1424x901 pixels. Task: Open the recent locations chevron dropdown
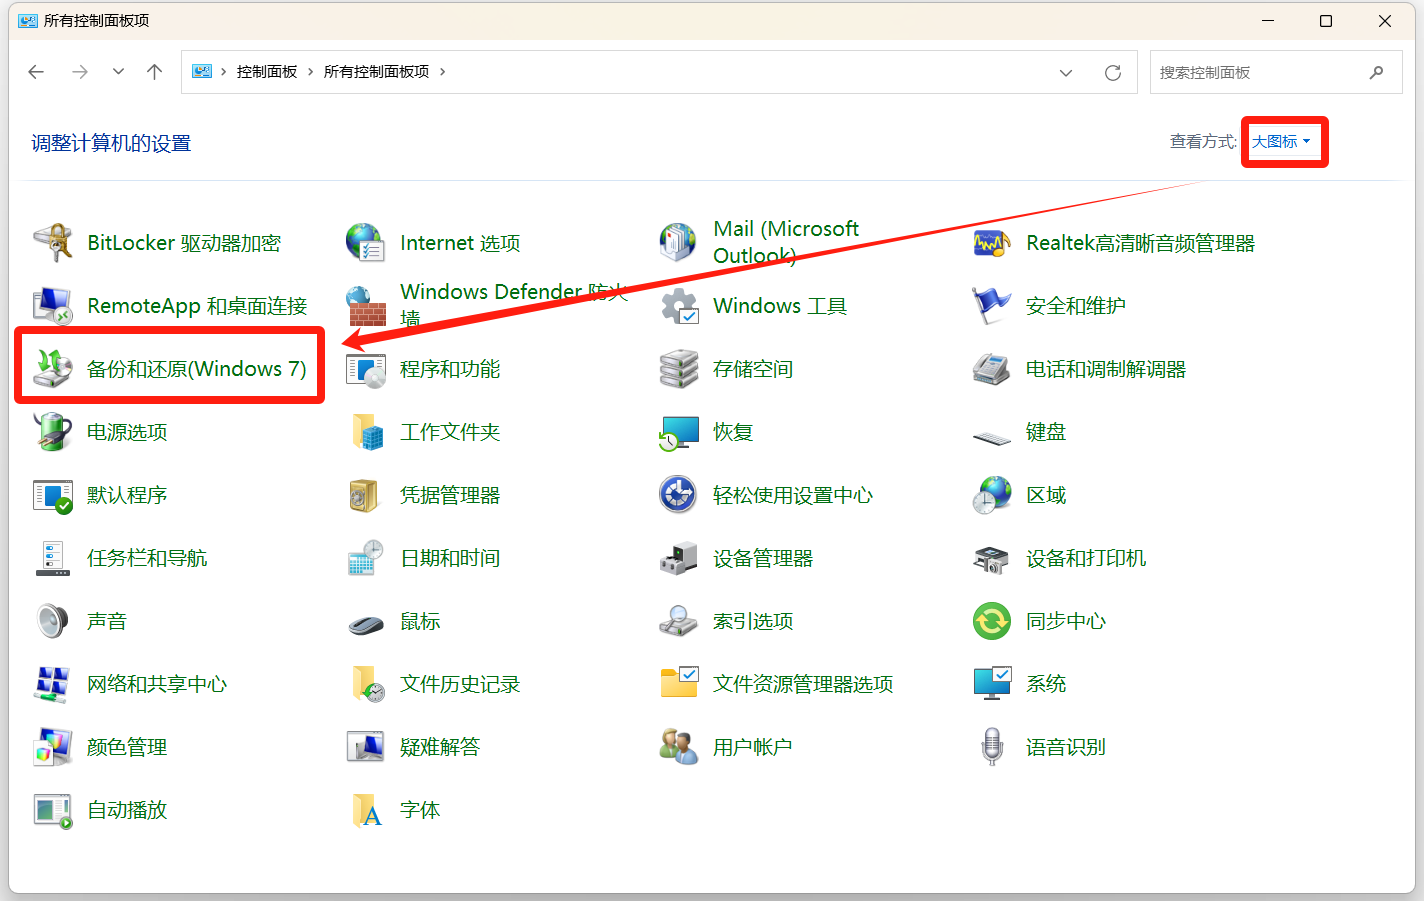click(x=118, y=72)
